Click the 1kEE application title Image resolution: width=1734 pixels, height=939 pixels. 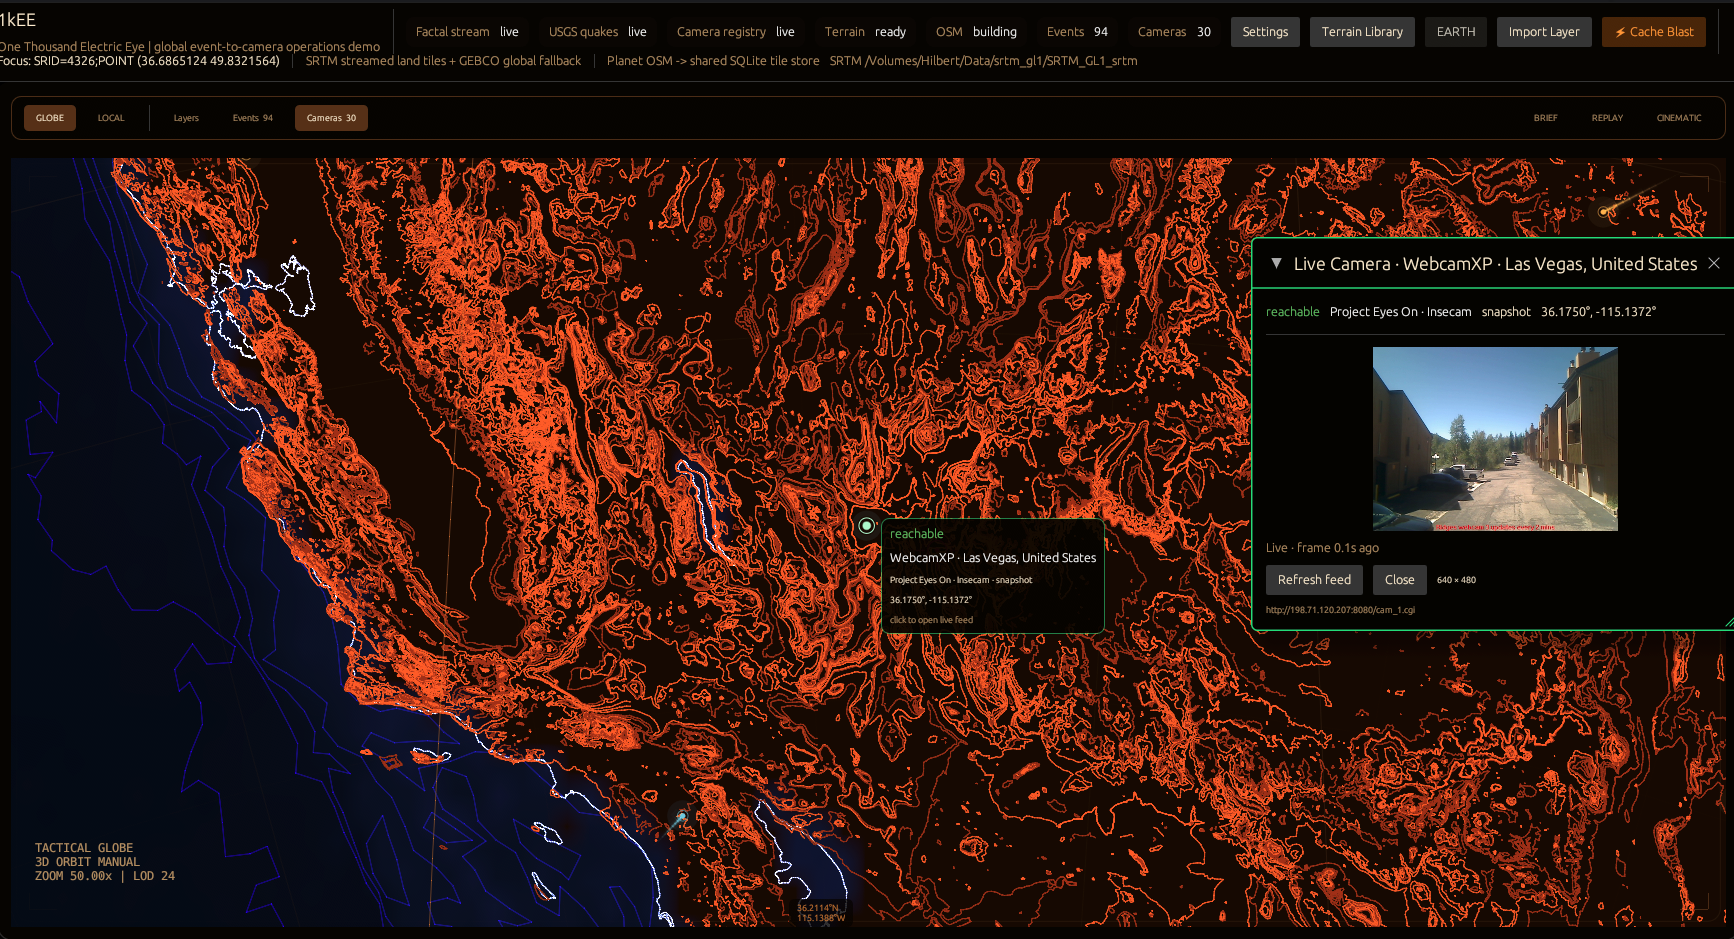(18, 20)
